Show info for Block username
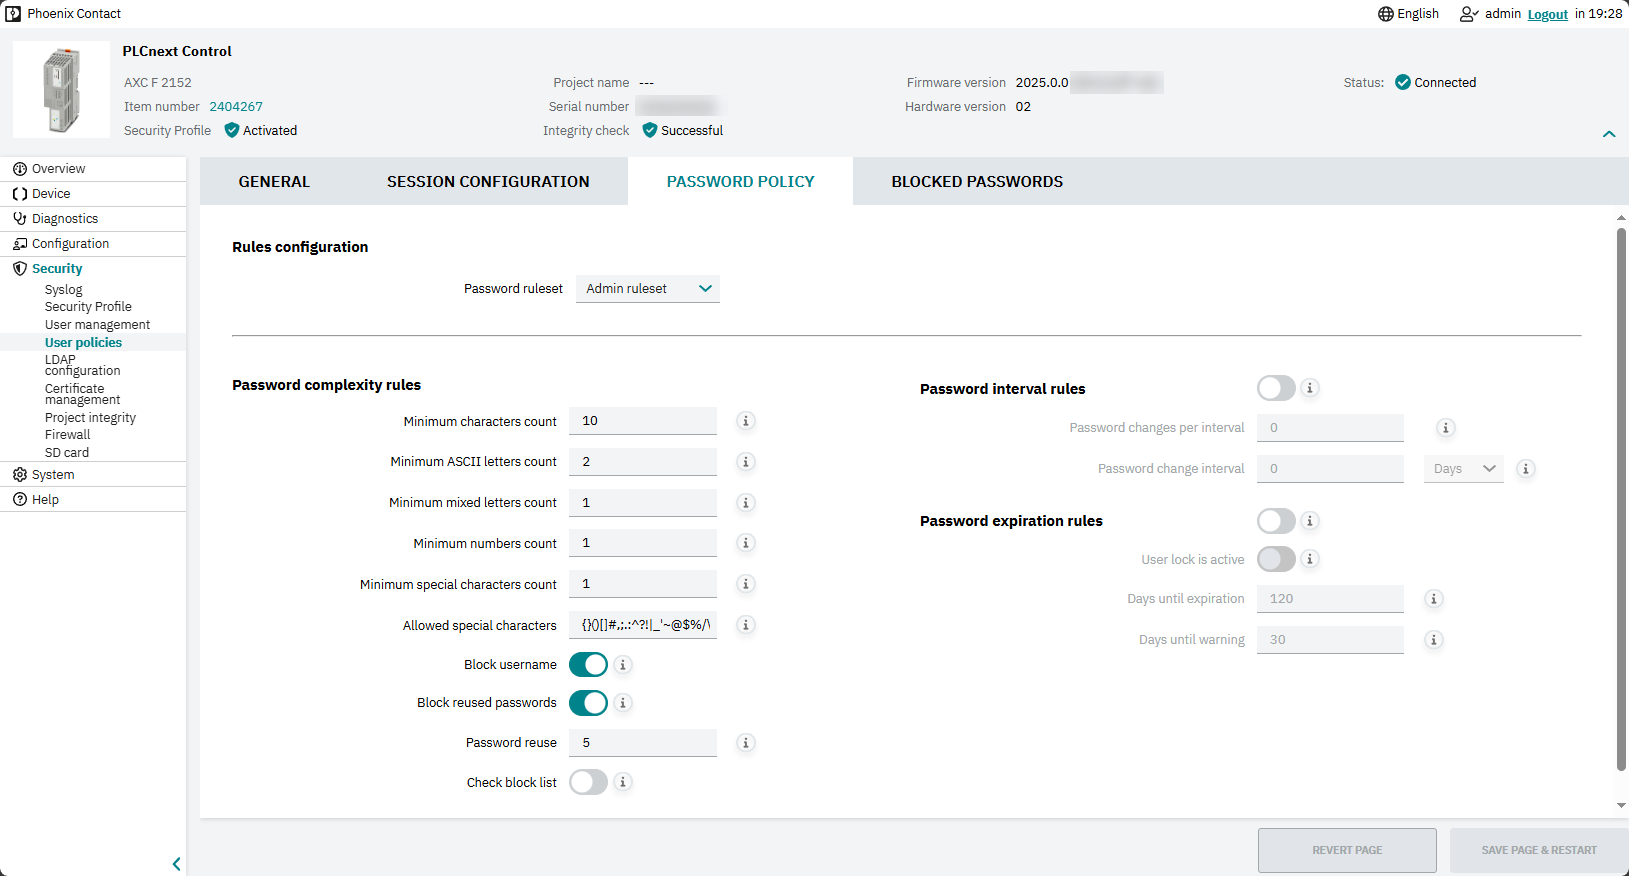 coord(623,665)
